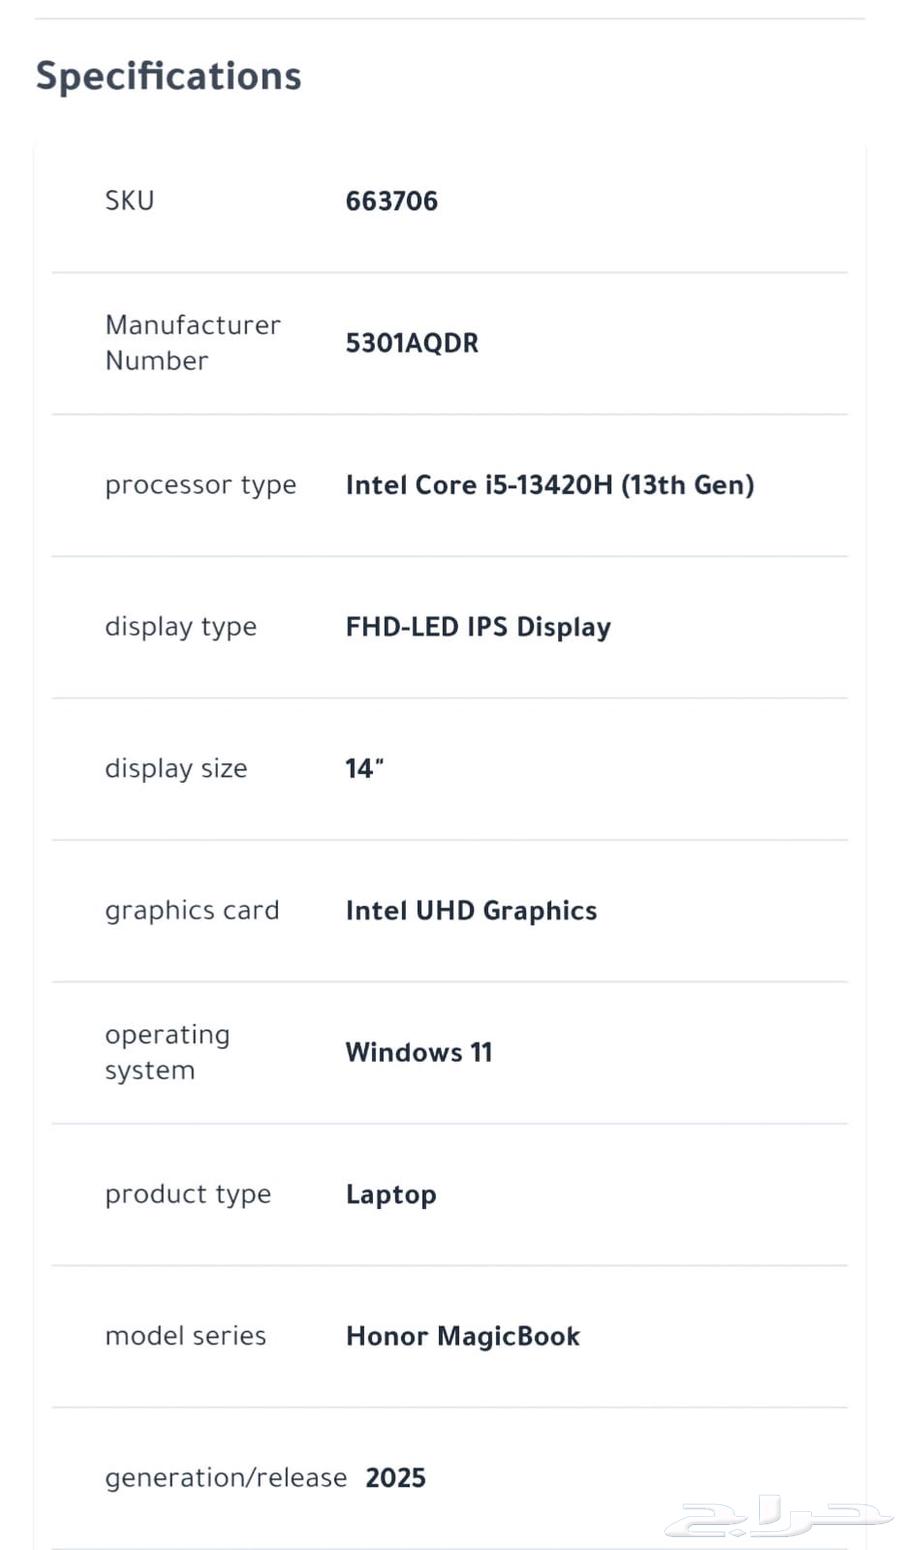The height and width of the screenshot is (1550, 900).
Task: Click the processor type label
Action: [x=200, y=485]
